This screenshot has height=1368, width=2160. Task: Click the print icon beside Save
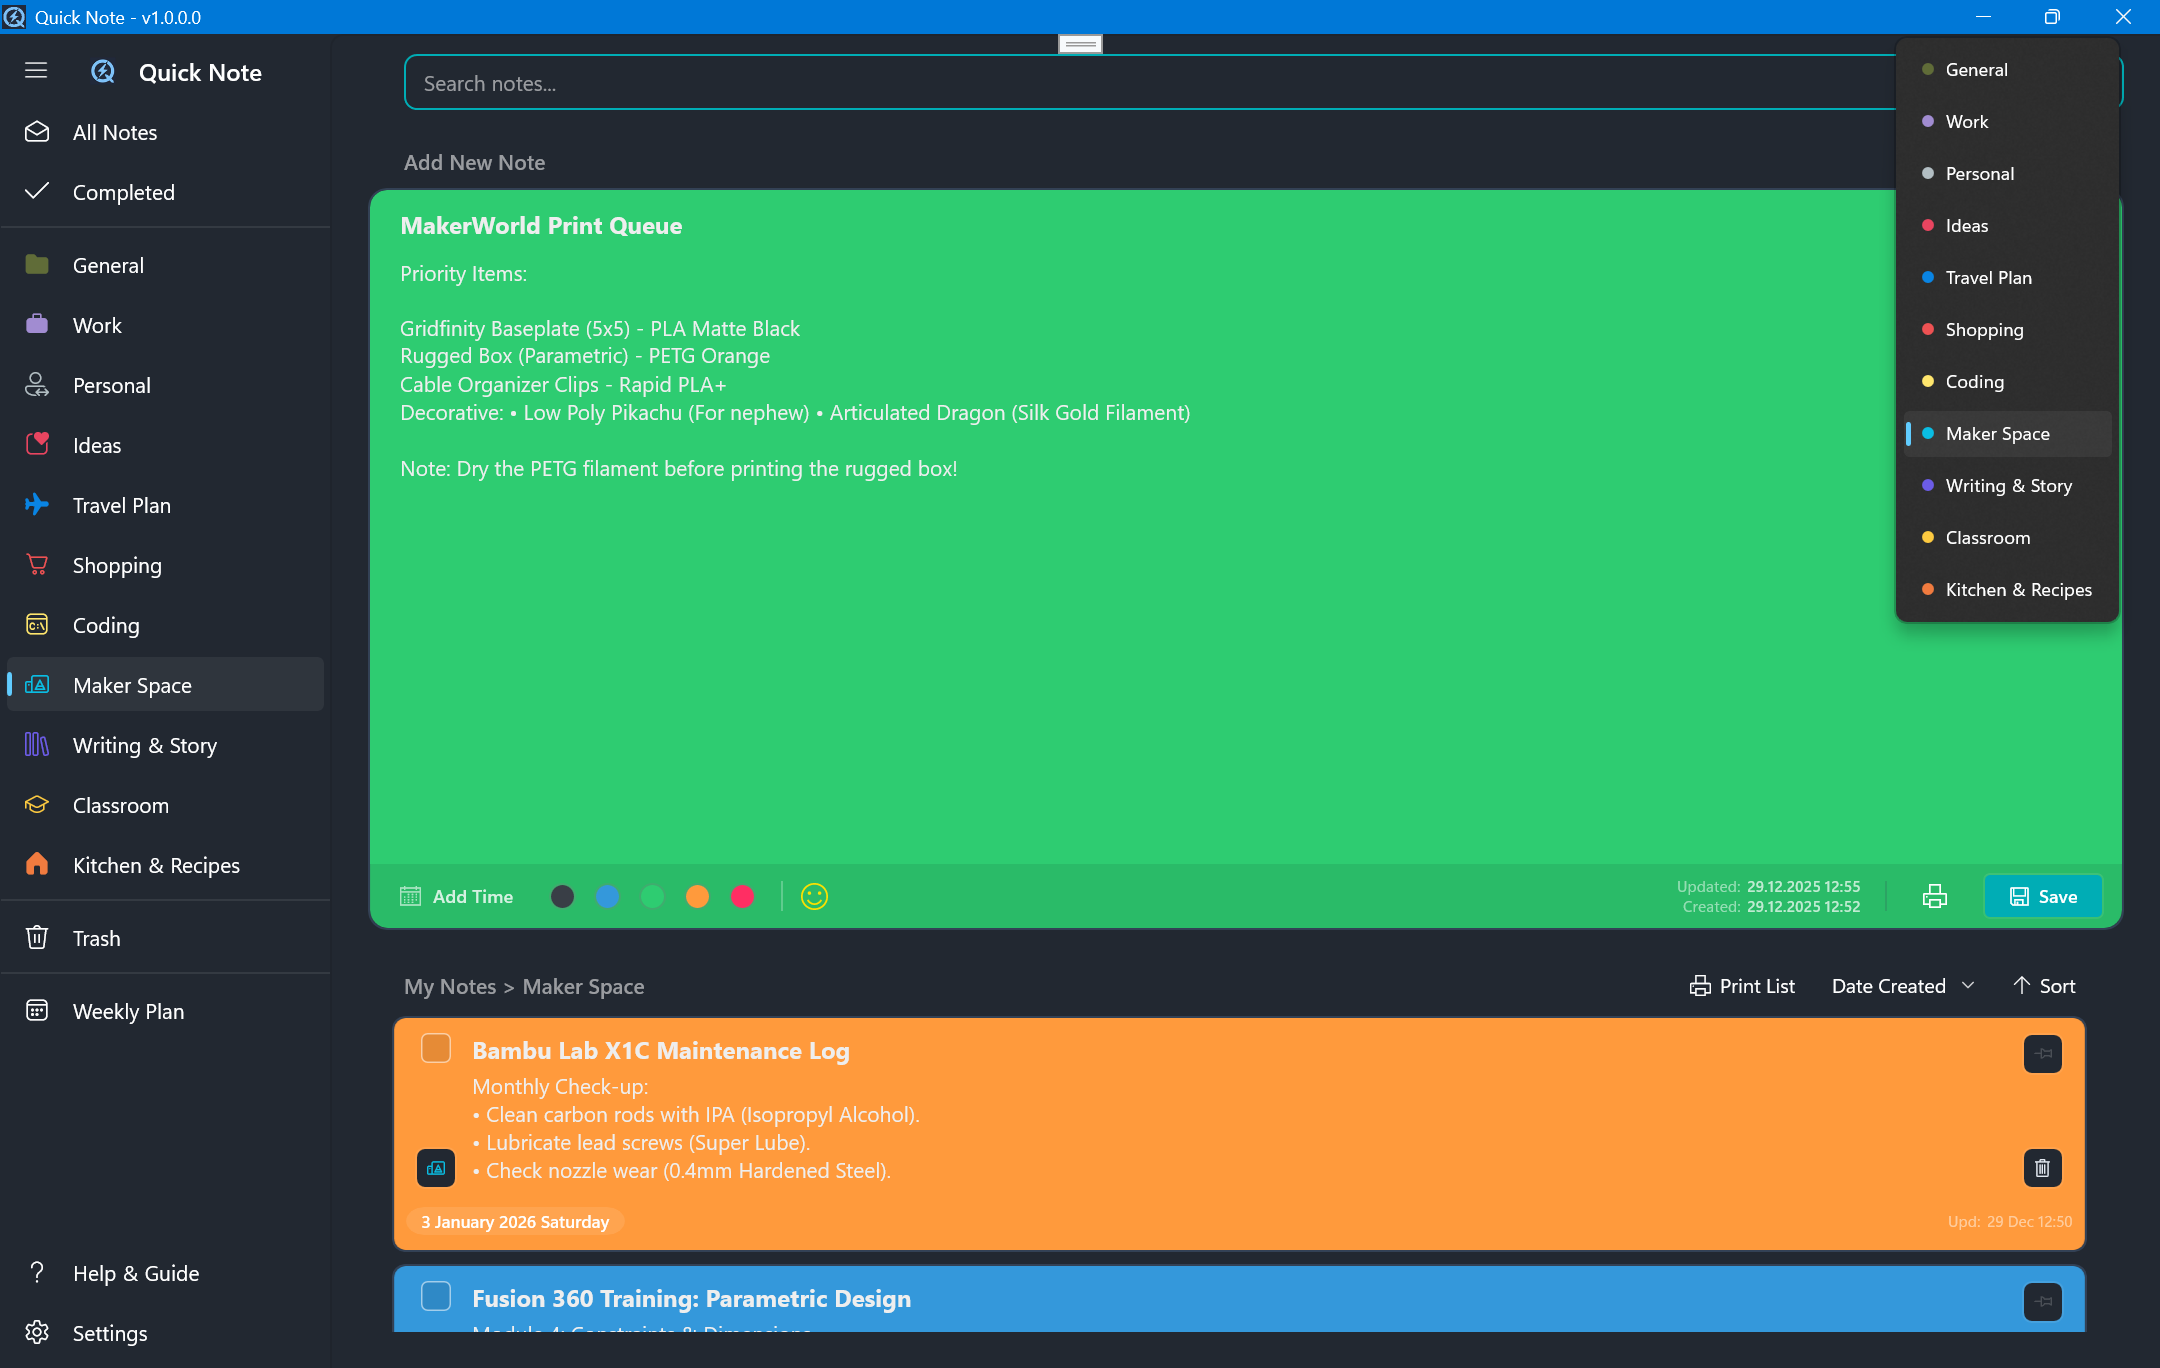(1934, 897)
